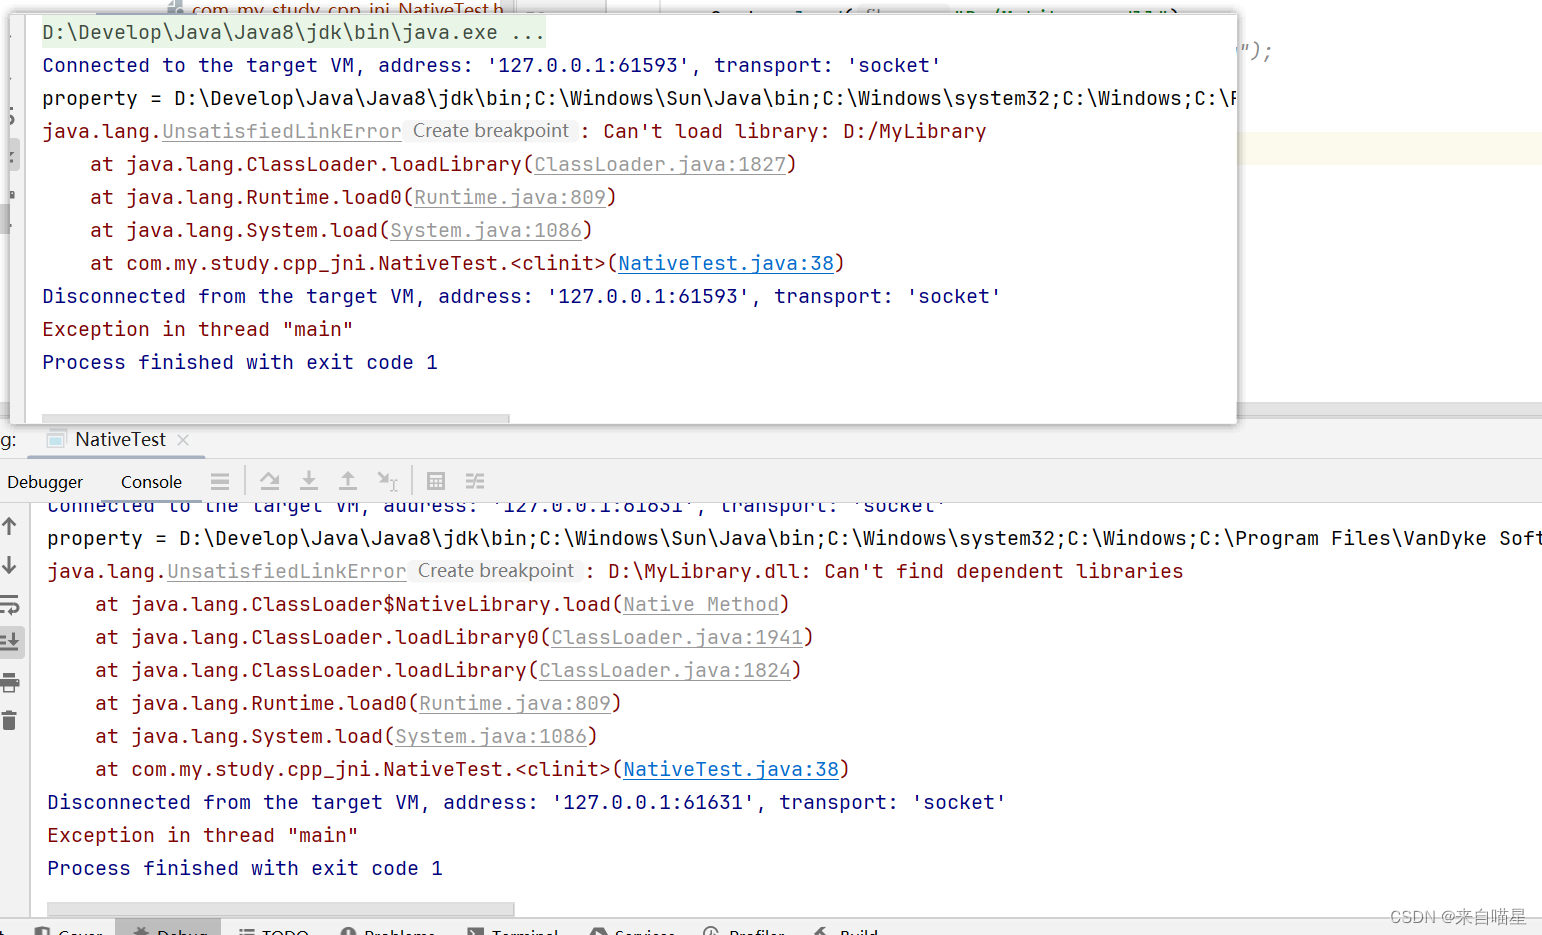
Task: Open the ClassLoader.java:1827 link
Action: (x=660, y=165)
